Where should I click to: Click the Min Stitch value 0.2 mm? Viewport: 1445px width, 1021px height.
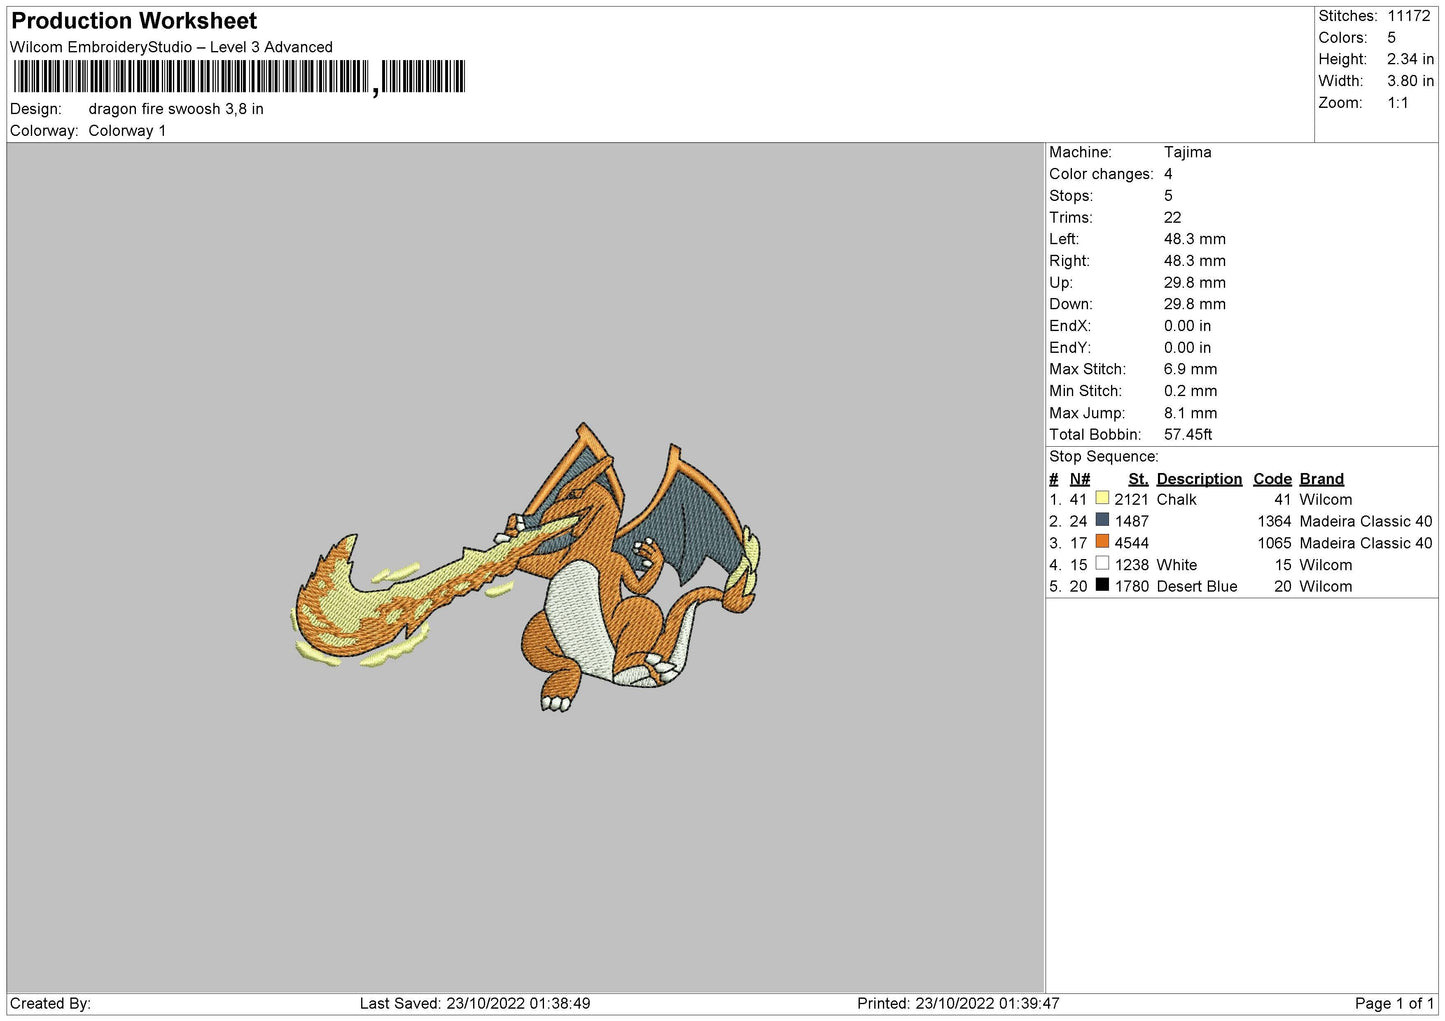pyautogui.click(x=1190, y=392)
